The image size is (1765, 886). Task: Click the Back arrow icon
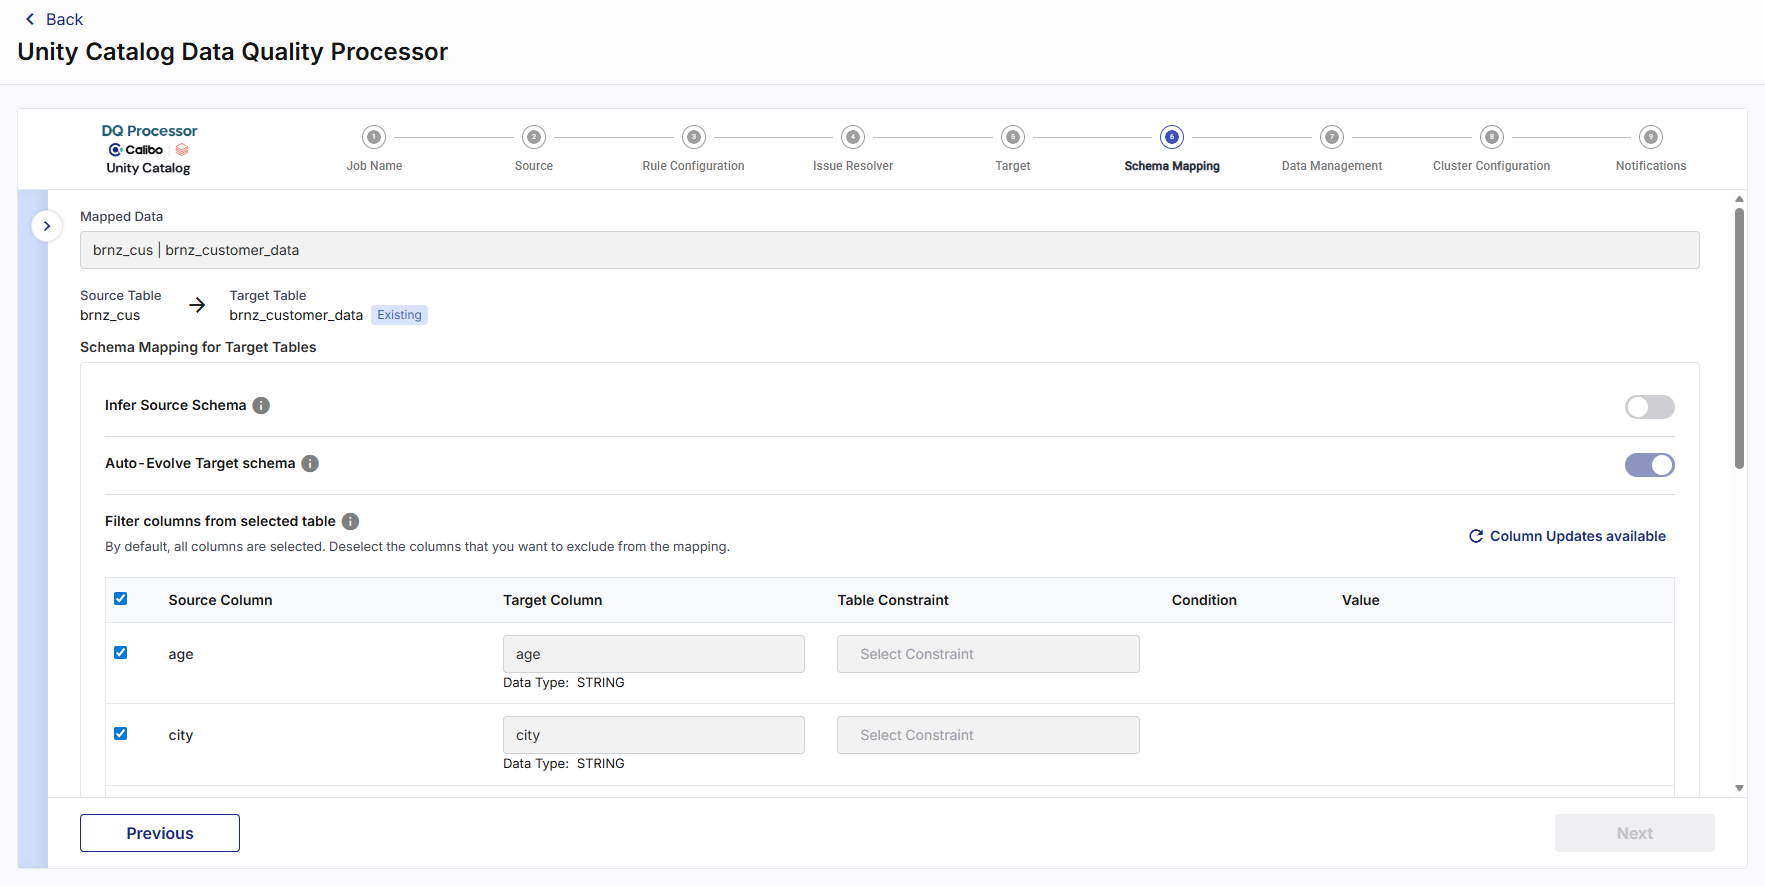pos(30,19)
